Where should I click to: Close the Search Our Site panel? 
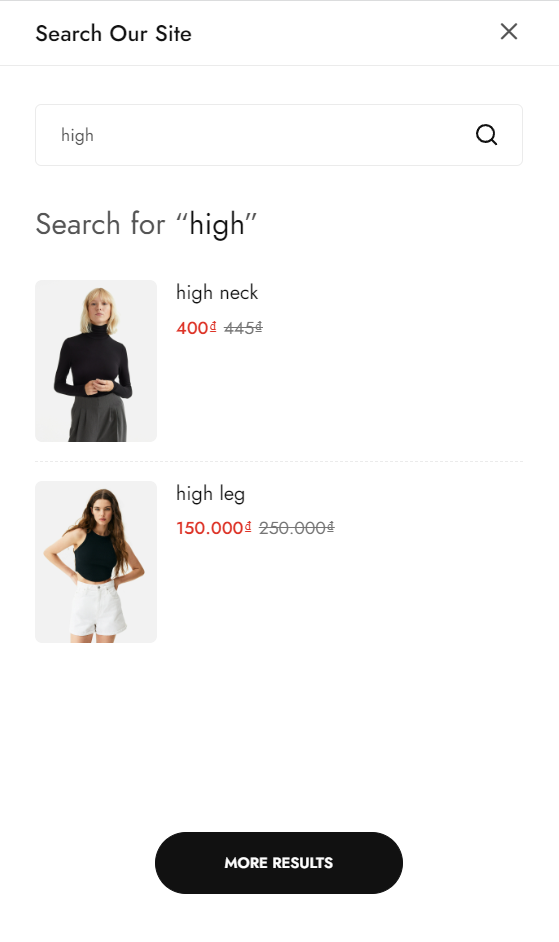click(509, 32)
